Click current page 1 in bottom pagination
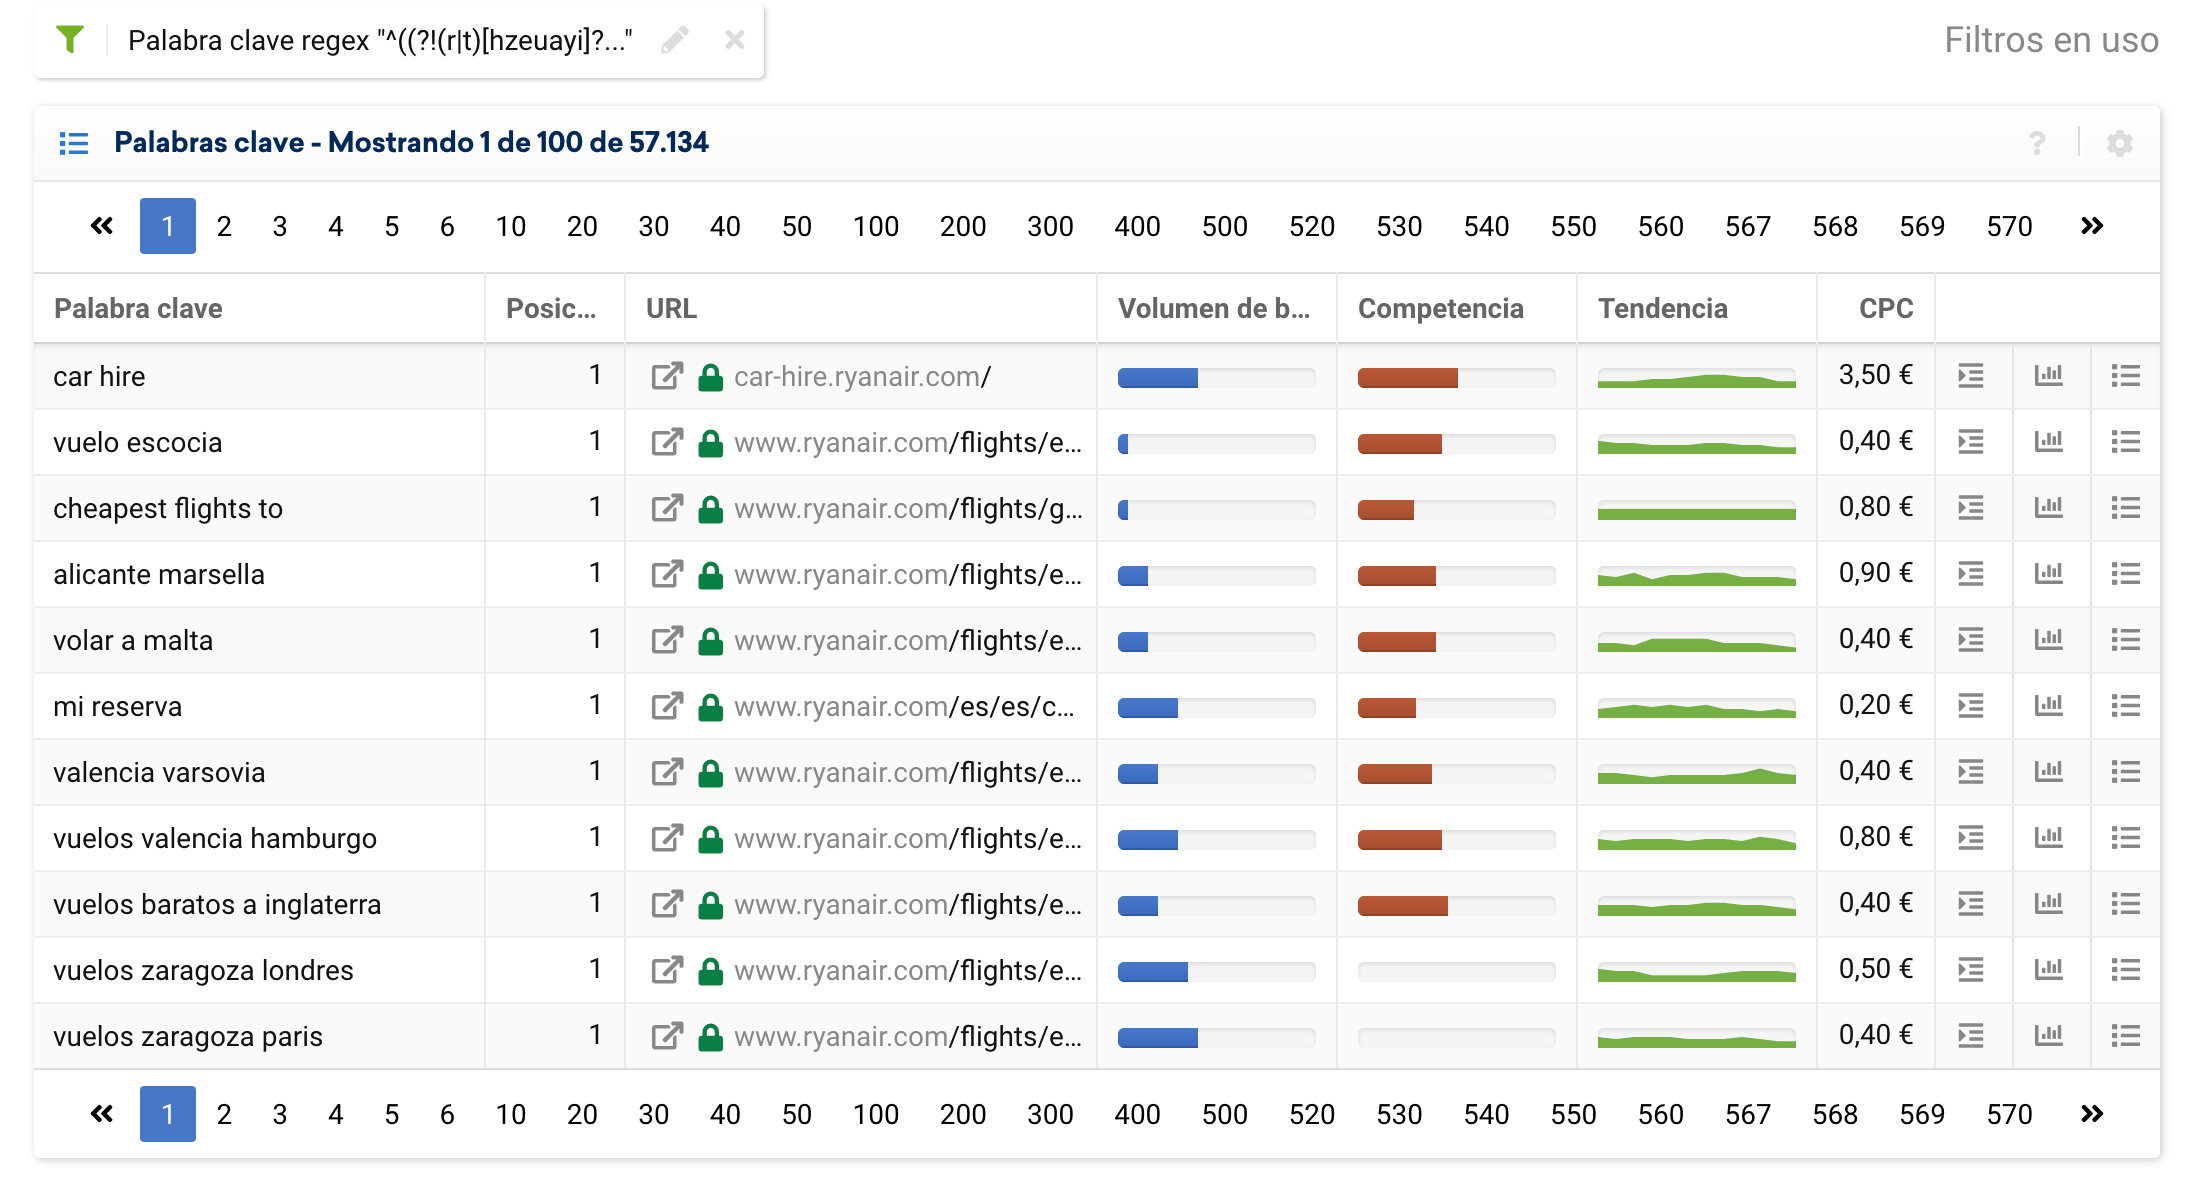This screenshot has height=1200, width=2200. pyautogui.click(x=168, y=1114)
